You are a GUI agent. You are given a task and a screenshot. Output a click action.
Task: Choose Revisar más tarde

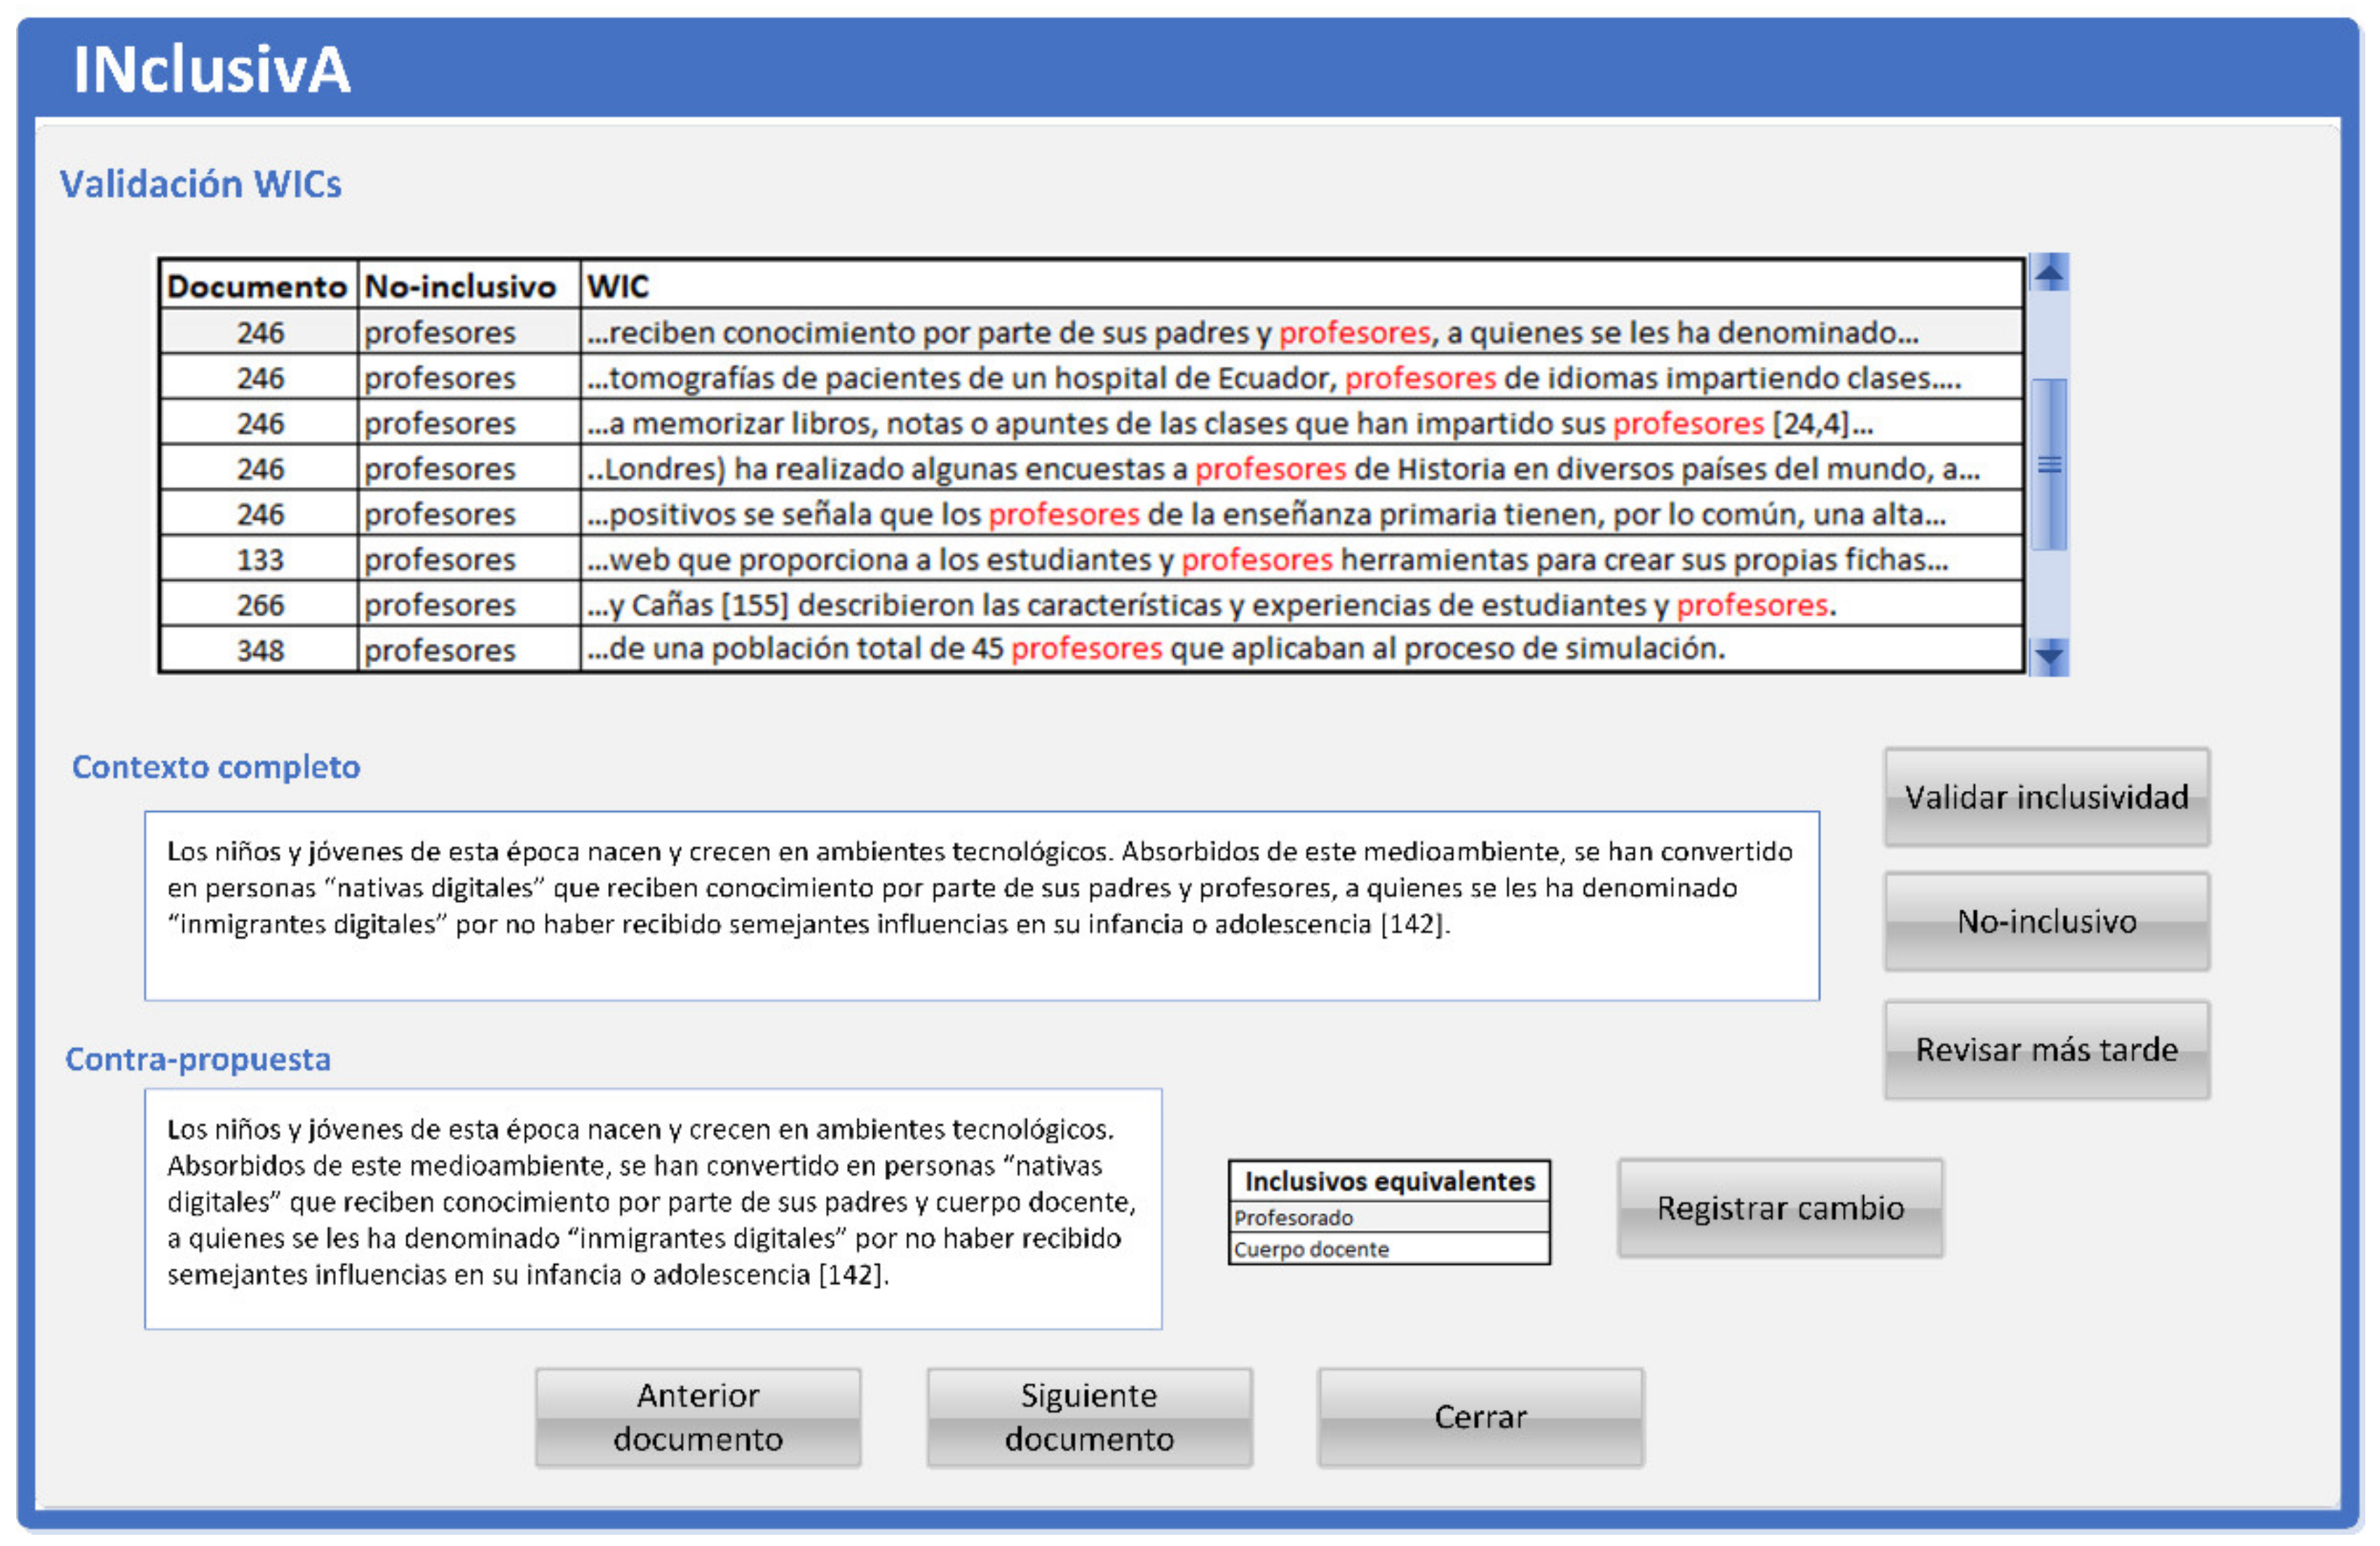click(2046, 1049)
